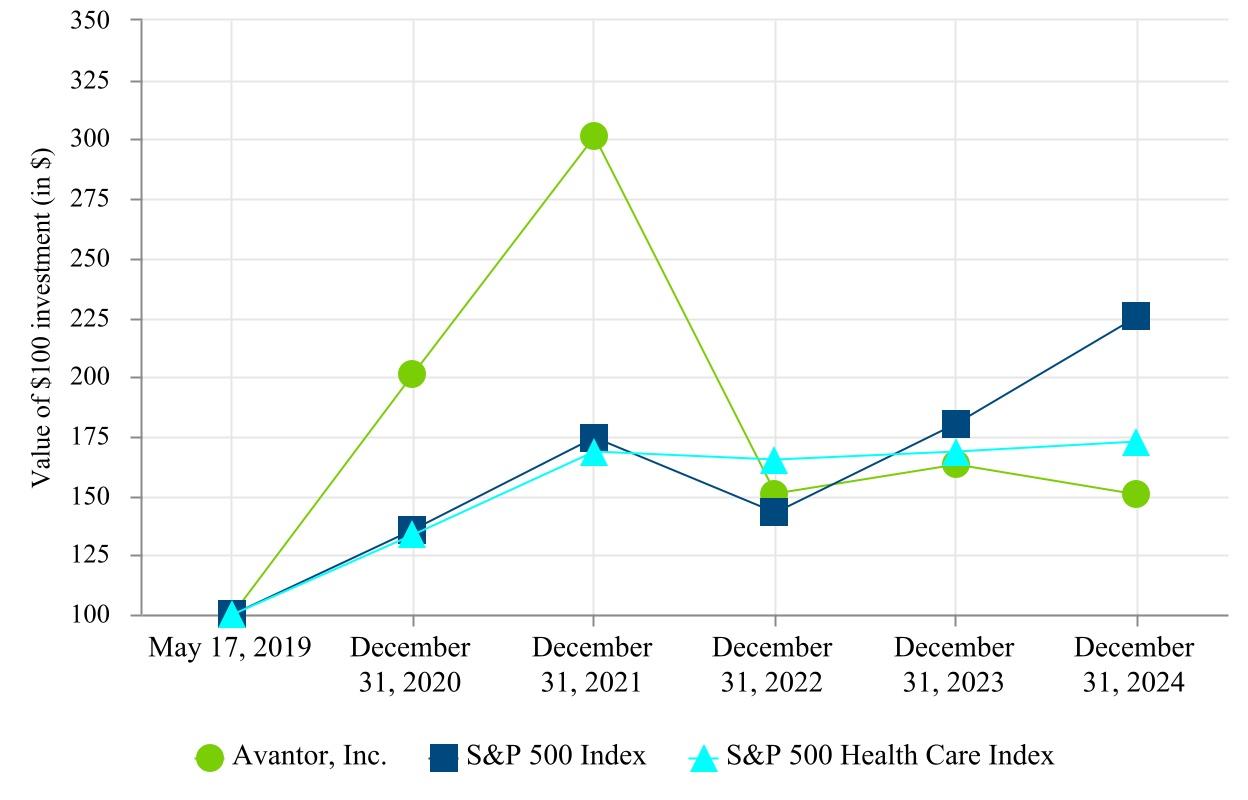
Task: Select Avantor's December 31, 2020 green circle
Action: (x=412, y=374)
